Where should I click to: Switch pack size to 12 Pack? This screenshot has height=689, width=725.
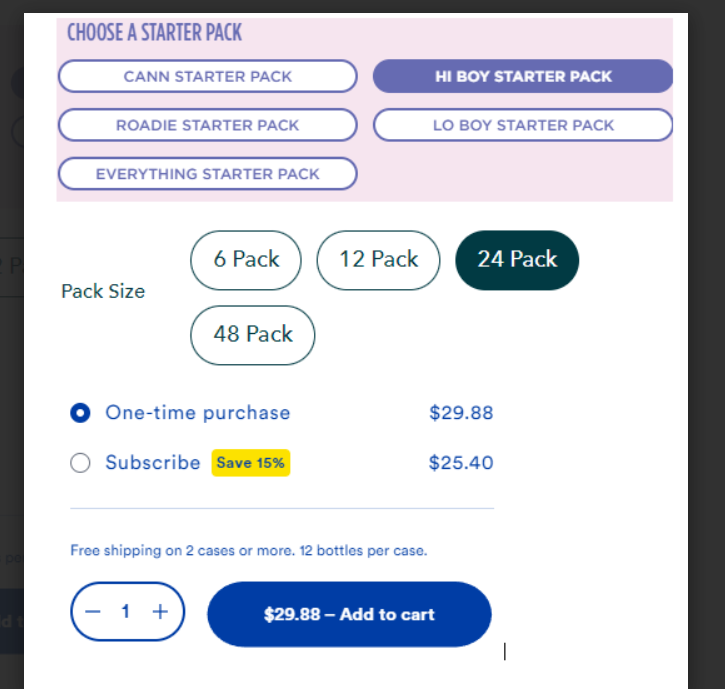coord(379,260)
